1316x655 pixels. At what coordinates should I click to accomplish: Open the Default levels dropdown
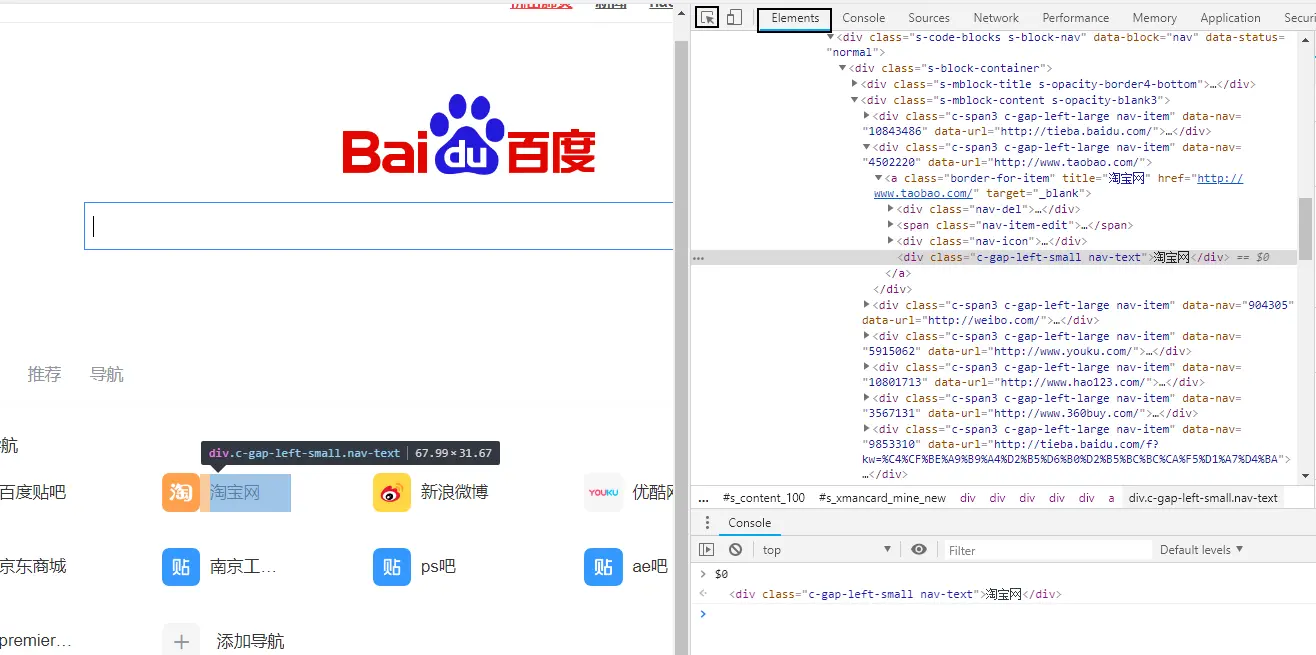point(1201,550)
